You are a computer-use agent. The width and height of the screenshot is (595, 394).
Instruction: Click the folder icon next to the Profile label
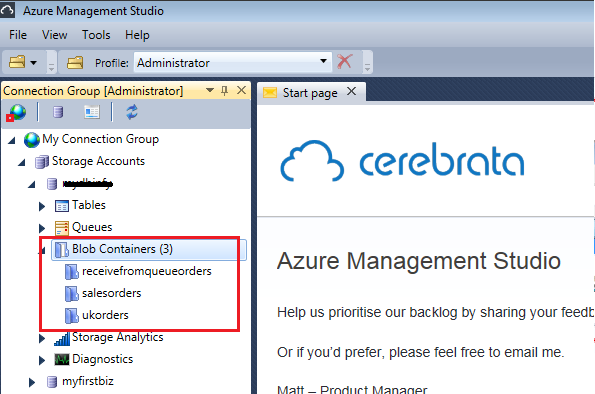[x=75, y=62]
